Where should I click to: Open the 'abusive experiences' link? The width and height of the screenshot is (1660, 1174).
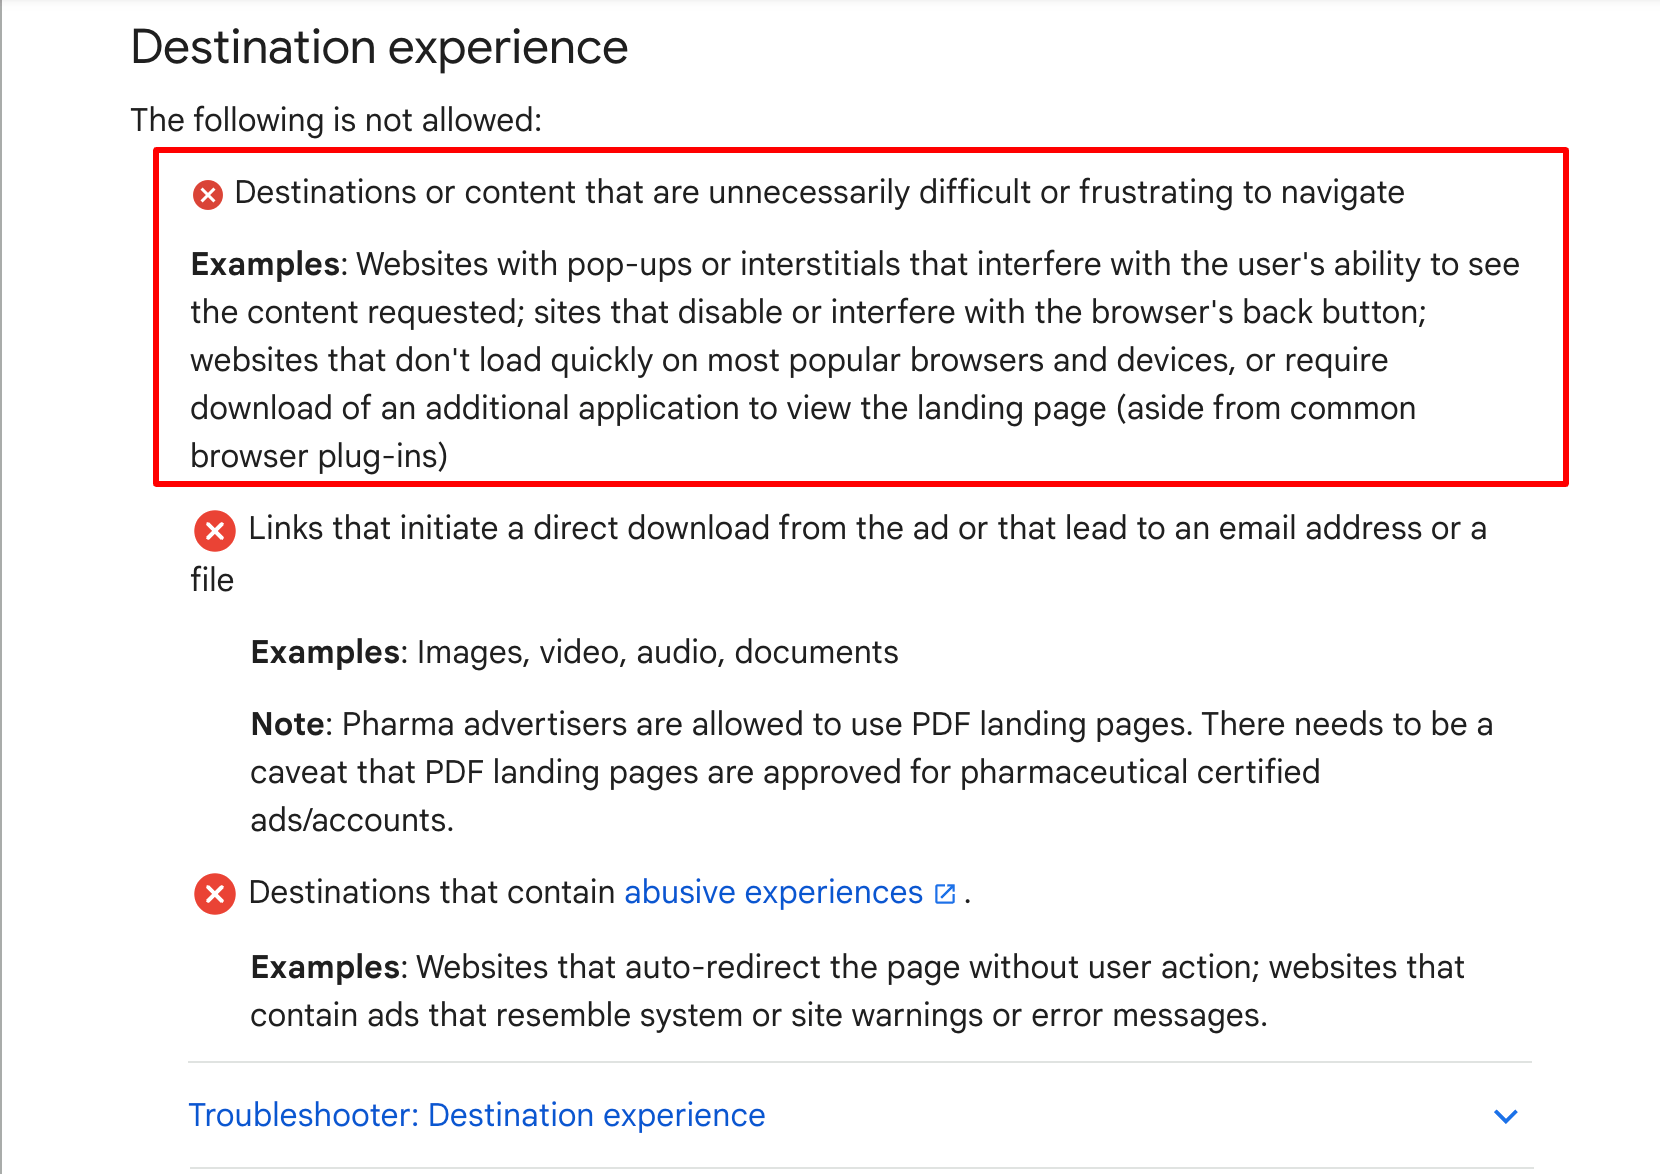pyautogui.click(x=773, y=892)
